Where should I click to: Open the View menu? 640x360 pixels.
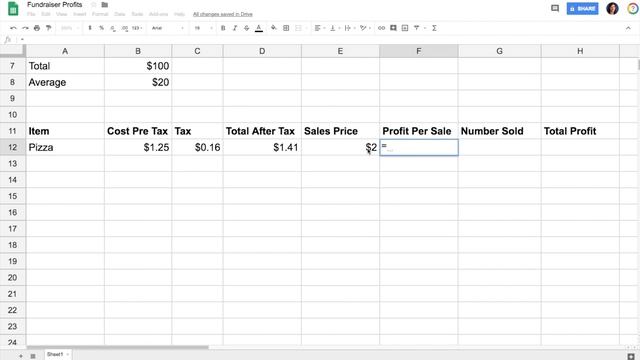(62, 14)
